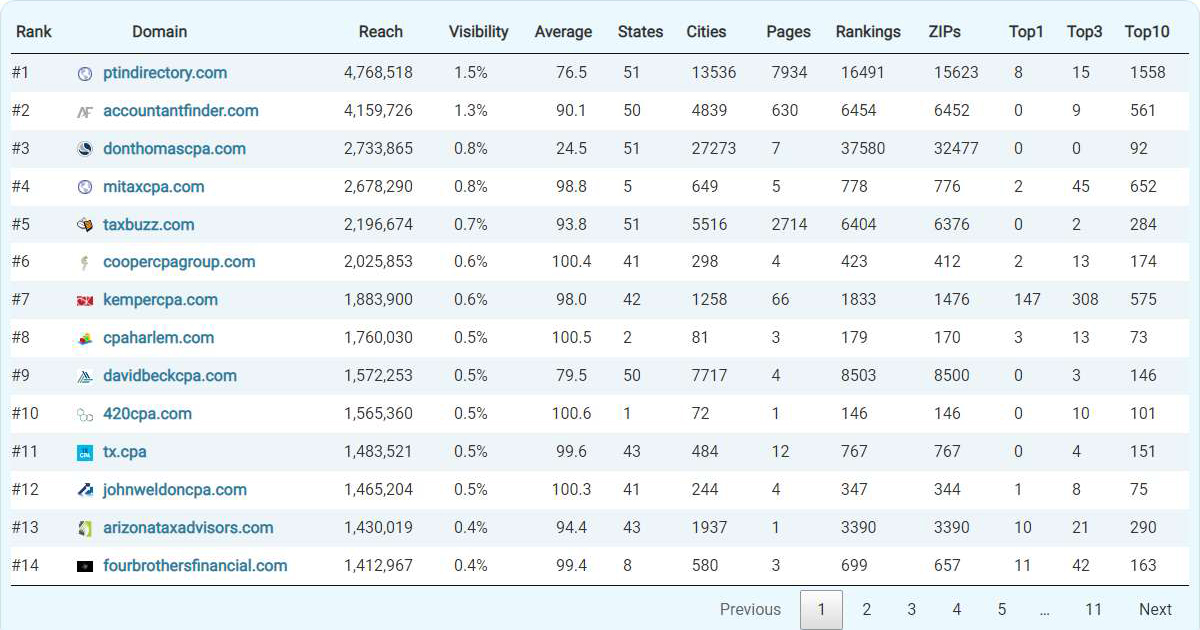Click the davidbeckcpa.com favicon icon

pos(85,376)
